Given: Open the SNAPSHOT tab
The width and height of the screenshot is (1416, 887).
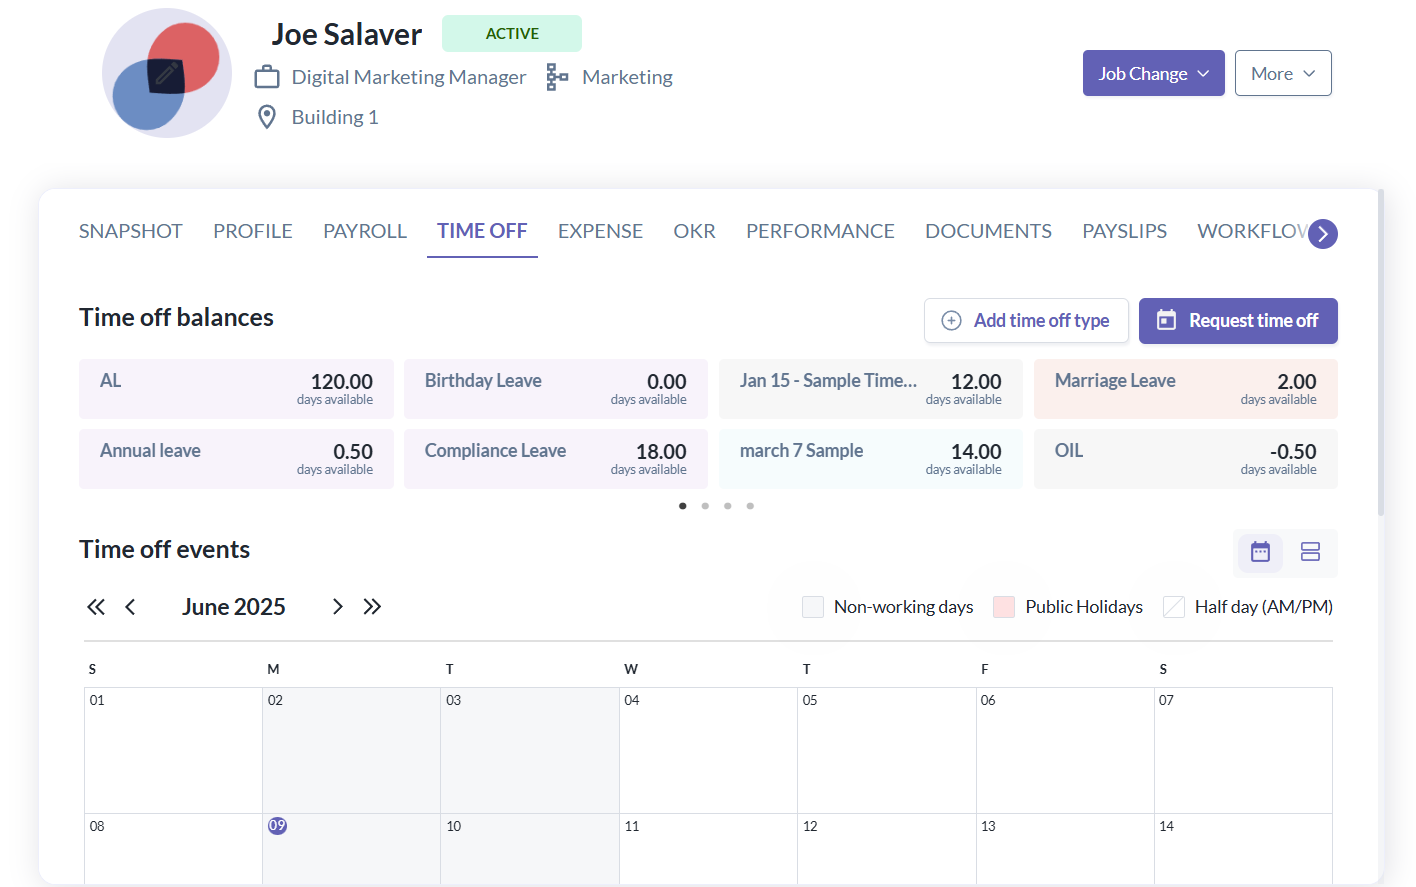Looking at the screenshot, I should pyautogui.click(x=131, y=231).
